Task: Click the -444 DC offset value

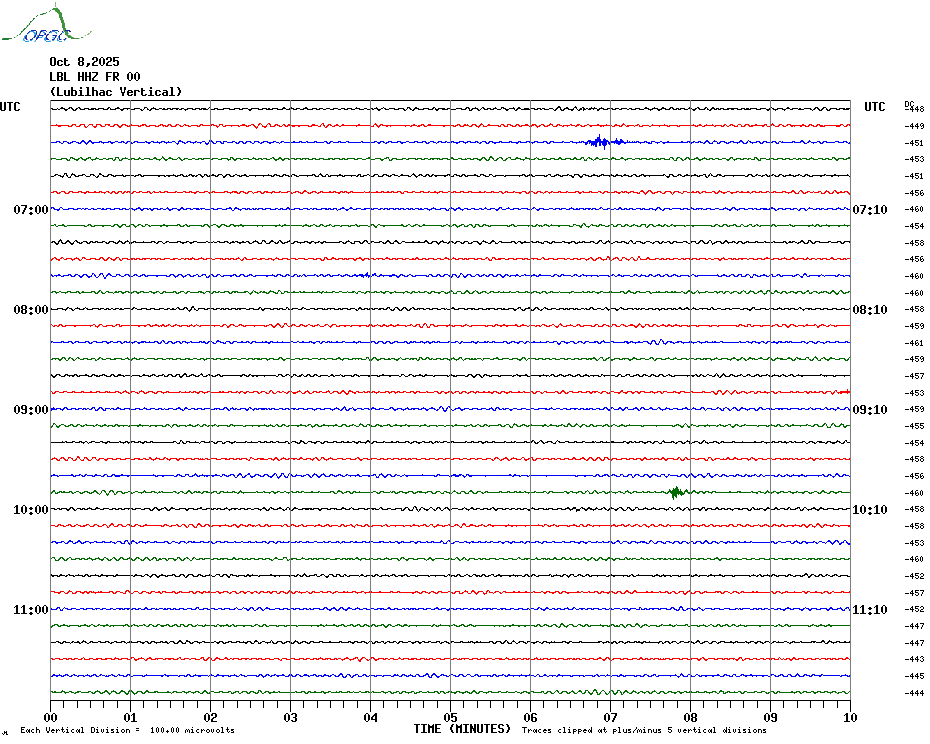Action: point(914,693)
